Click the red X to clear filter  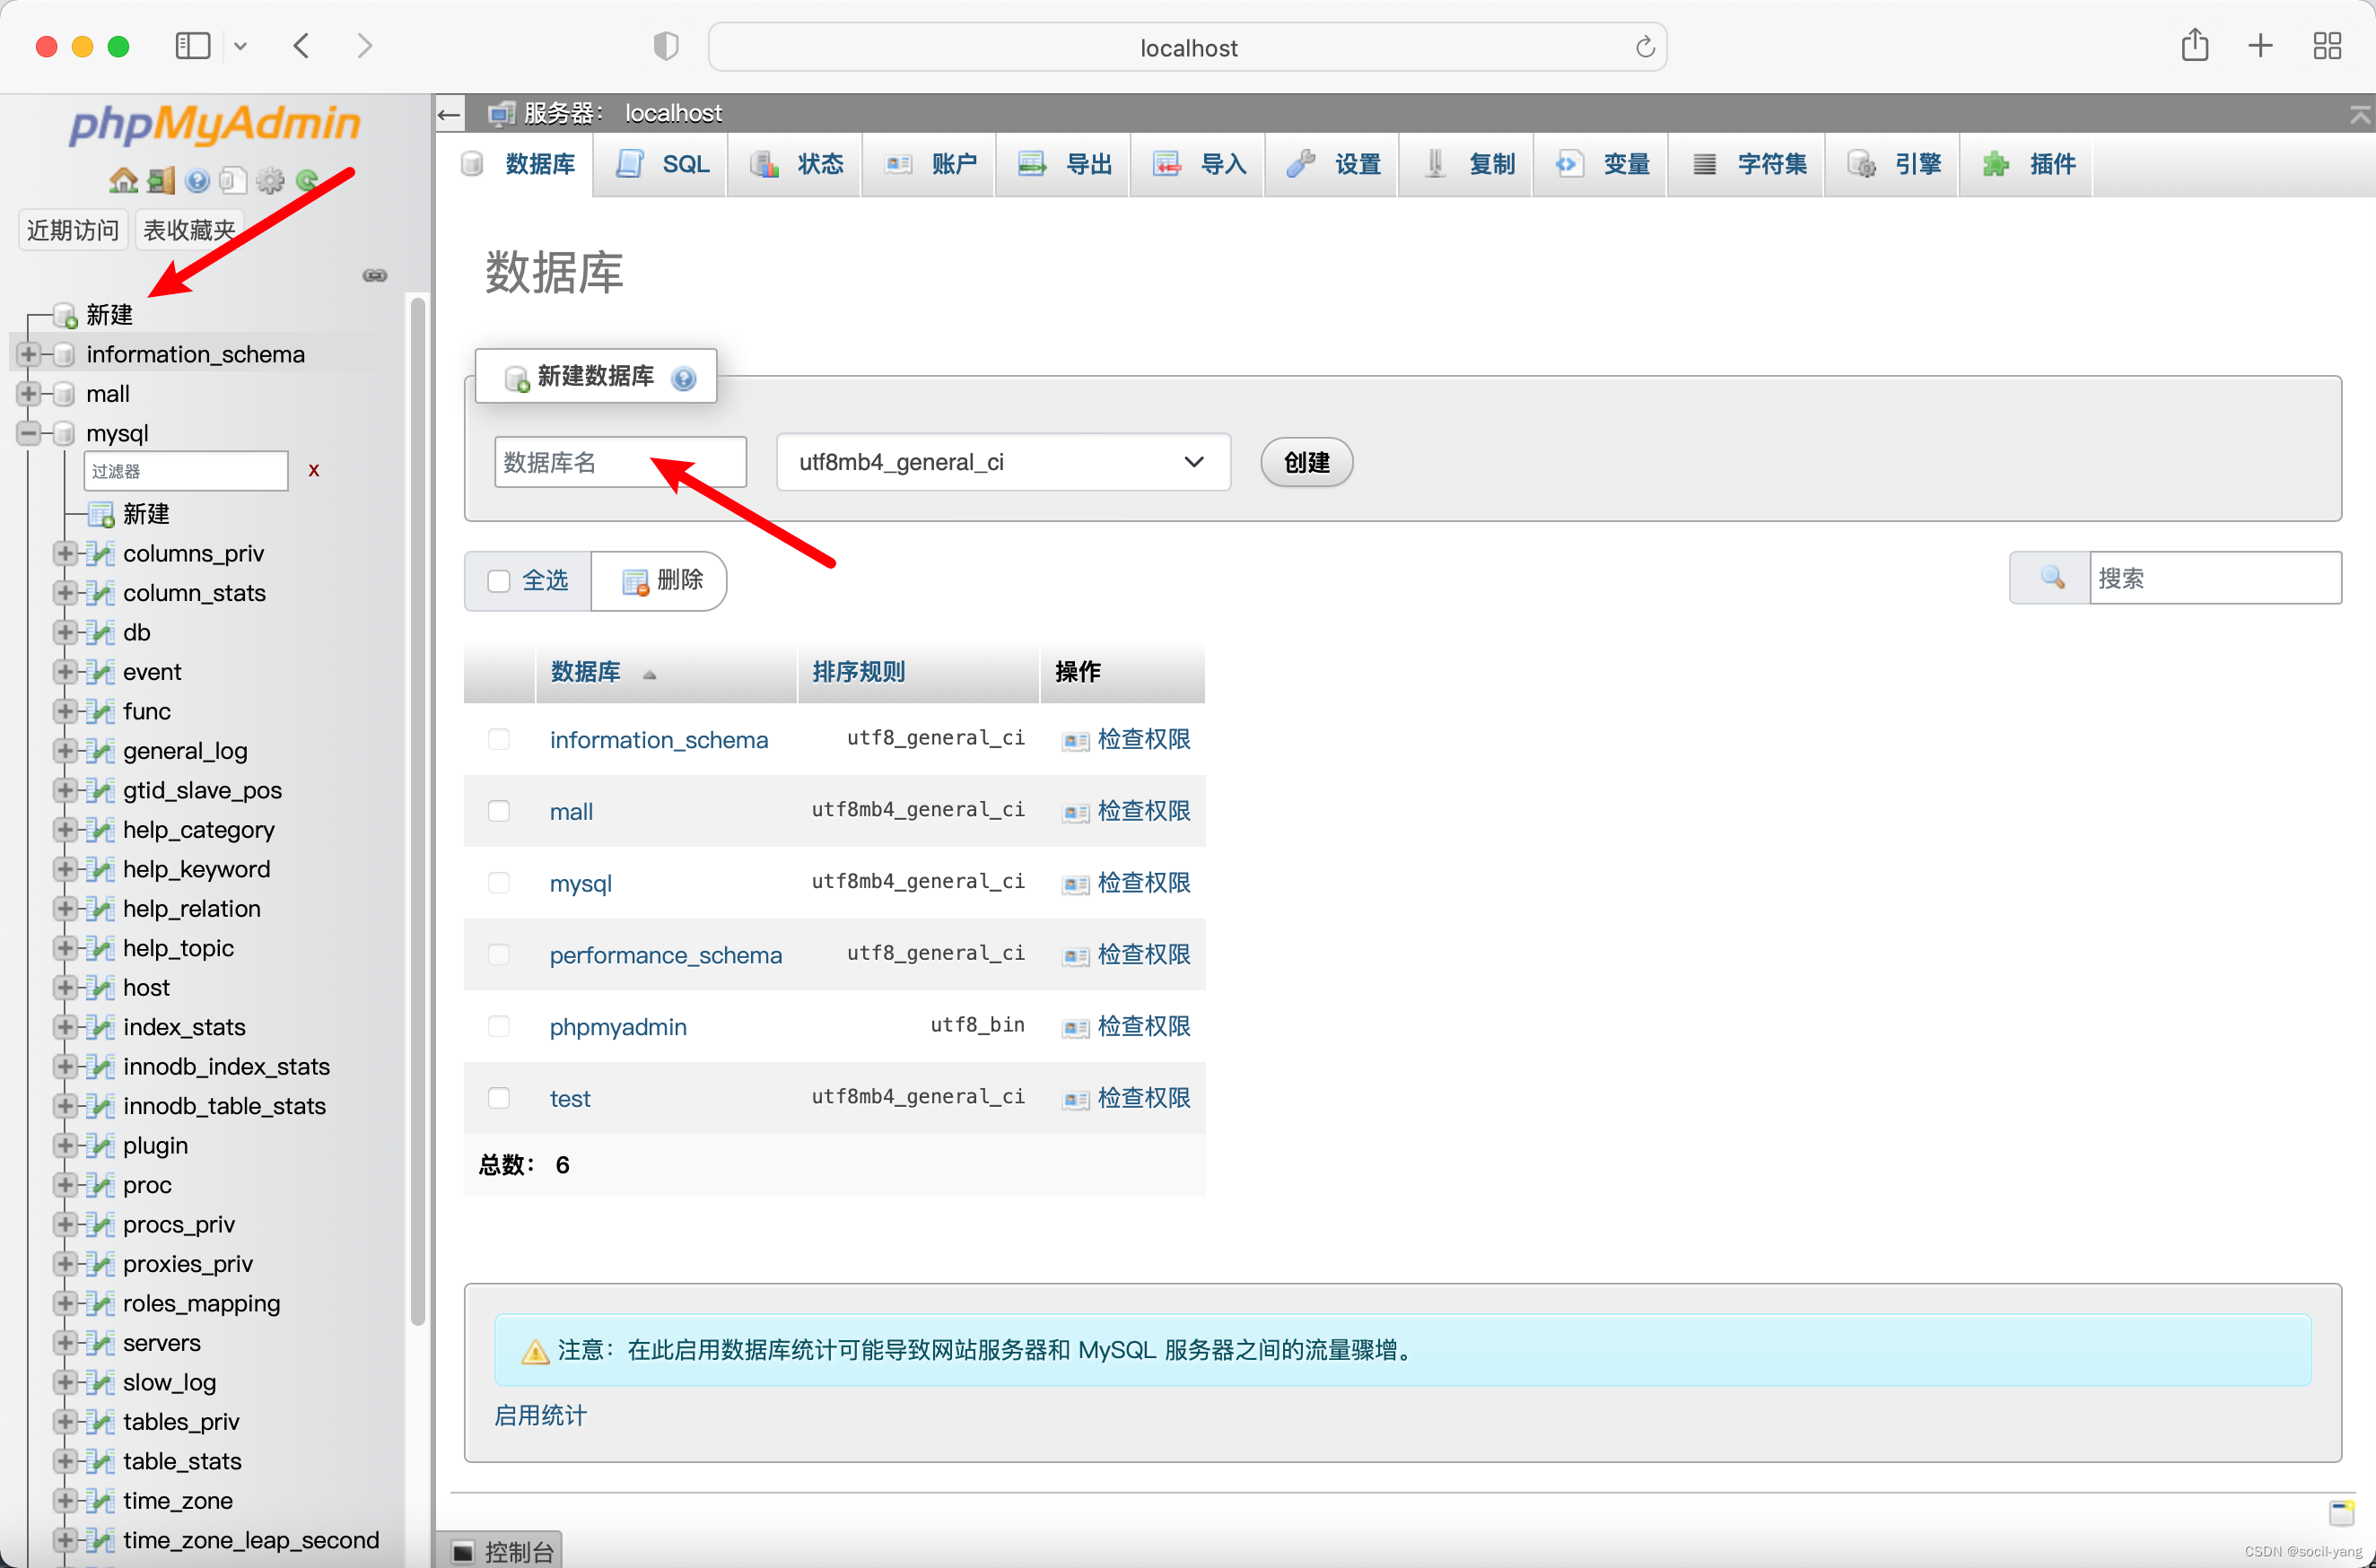coord(314,471)
